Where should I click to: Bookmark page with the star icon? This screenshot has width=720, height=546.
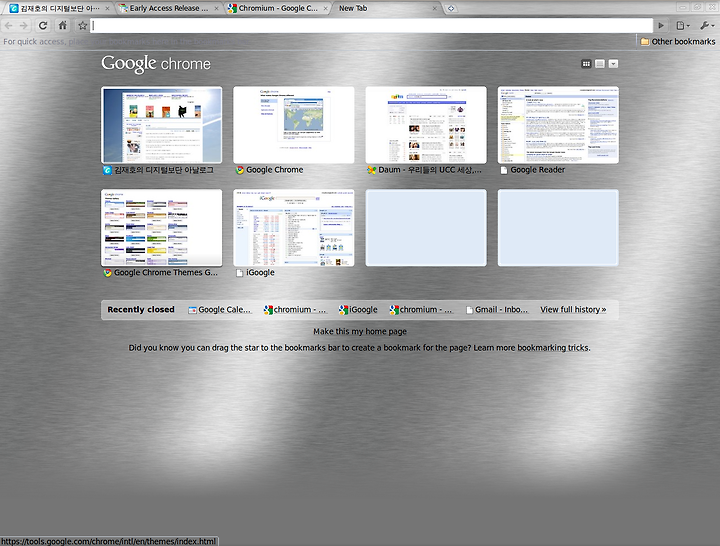pyautogui.click(x=82, y=26)
